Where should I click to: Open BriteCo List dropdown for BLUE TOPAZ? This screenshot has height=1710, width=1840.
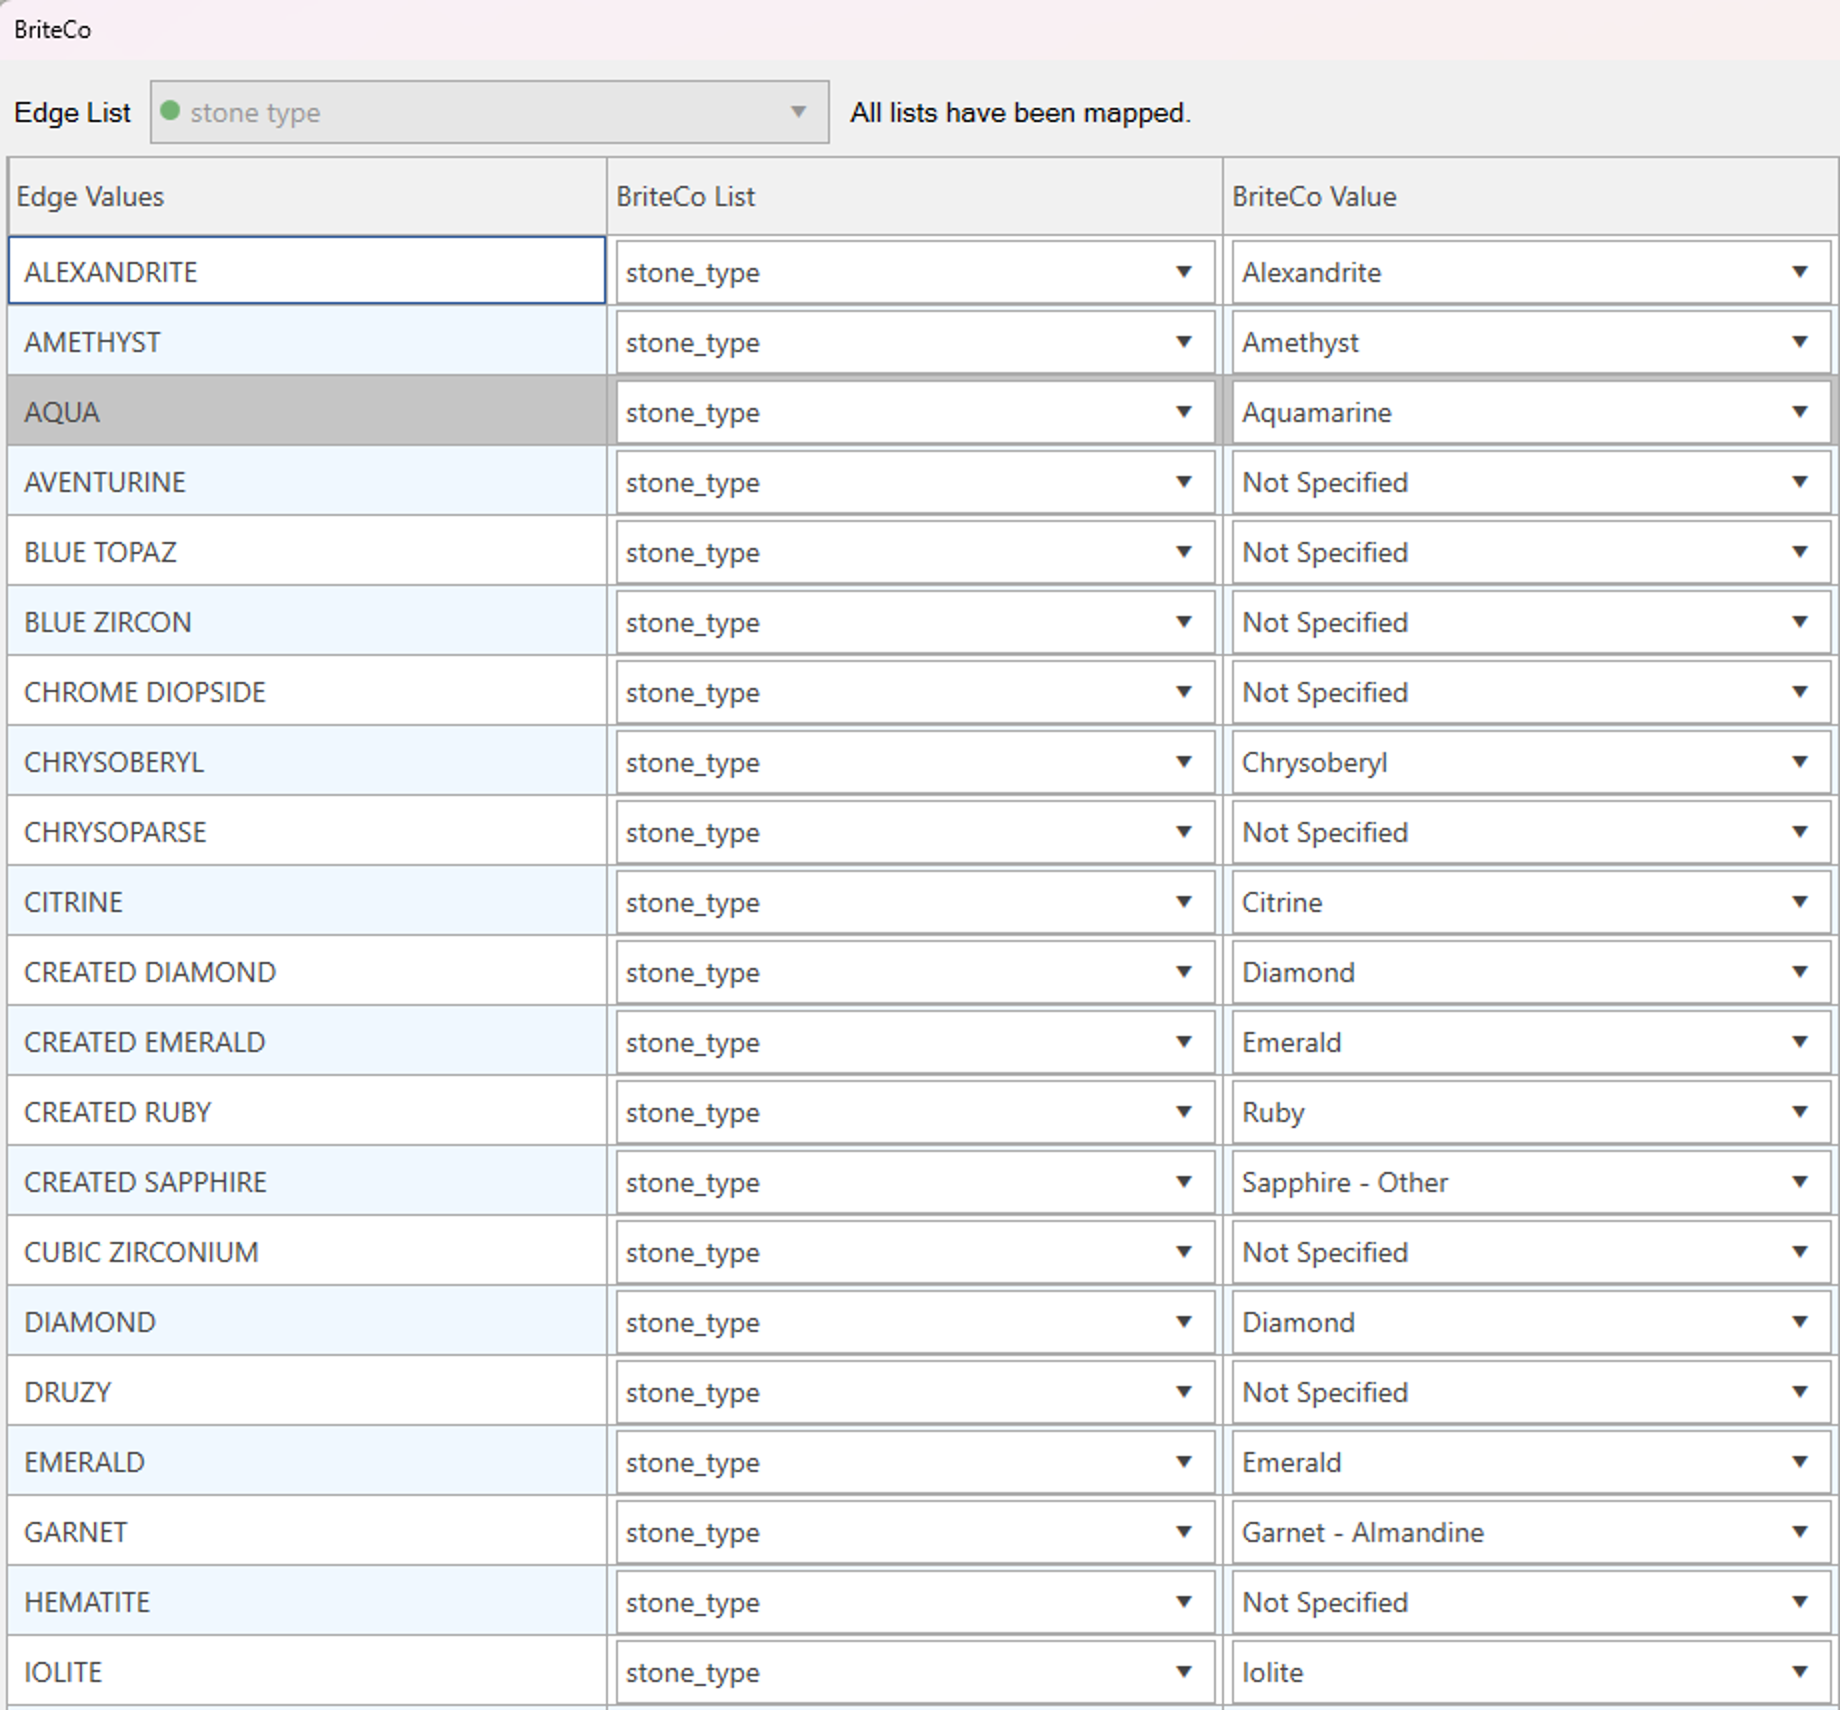coord(1183,552)
